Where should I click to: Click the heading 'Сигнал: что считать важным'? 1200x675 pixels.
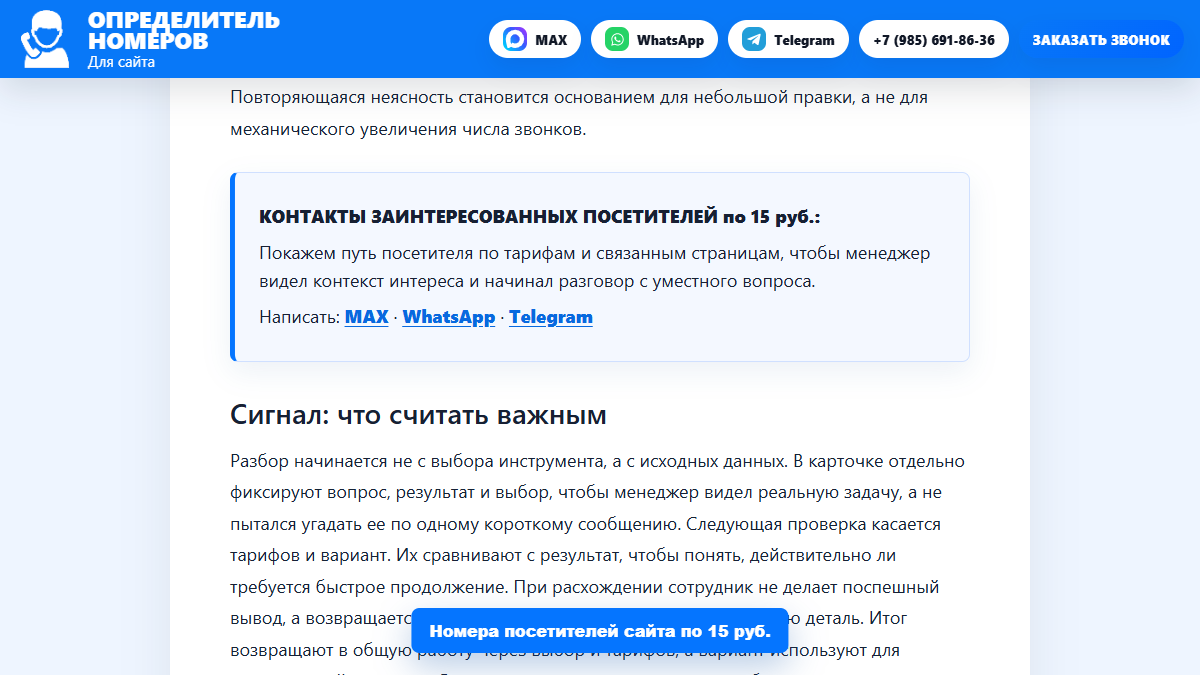pos(418,415)
